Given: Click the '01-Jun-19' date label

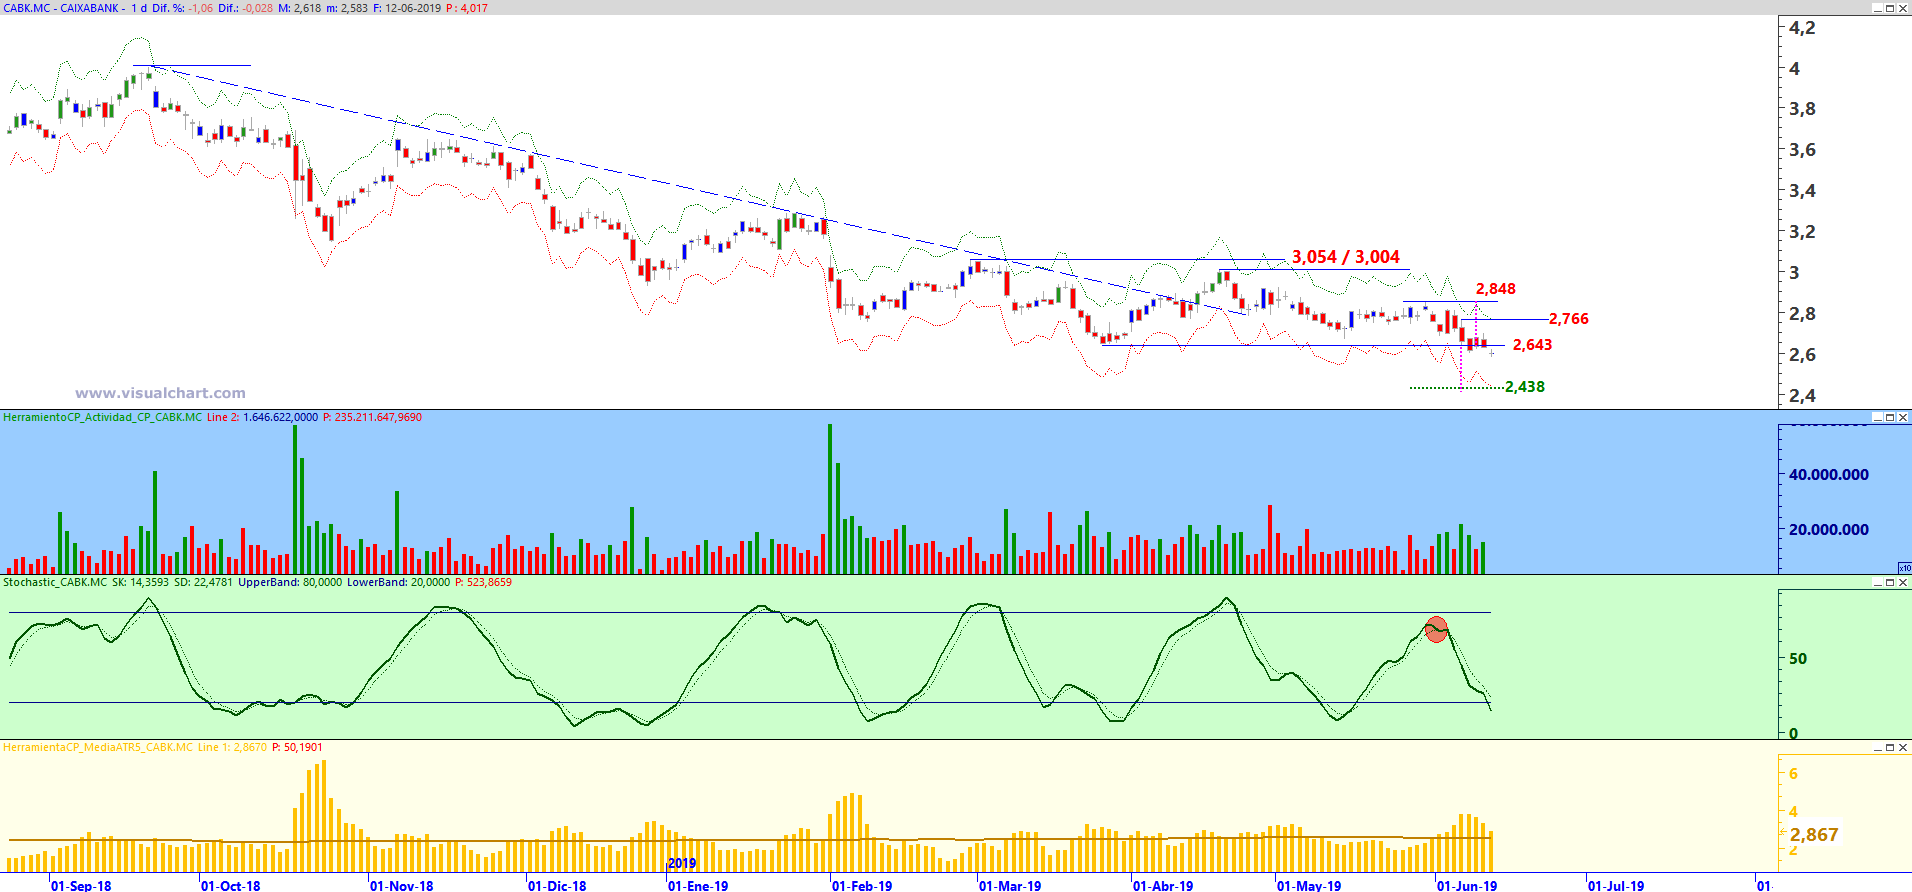Looking at the screenshot, I should (x=1467, y=885).
